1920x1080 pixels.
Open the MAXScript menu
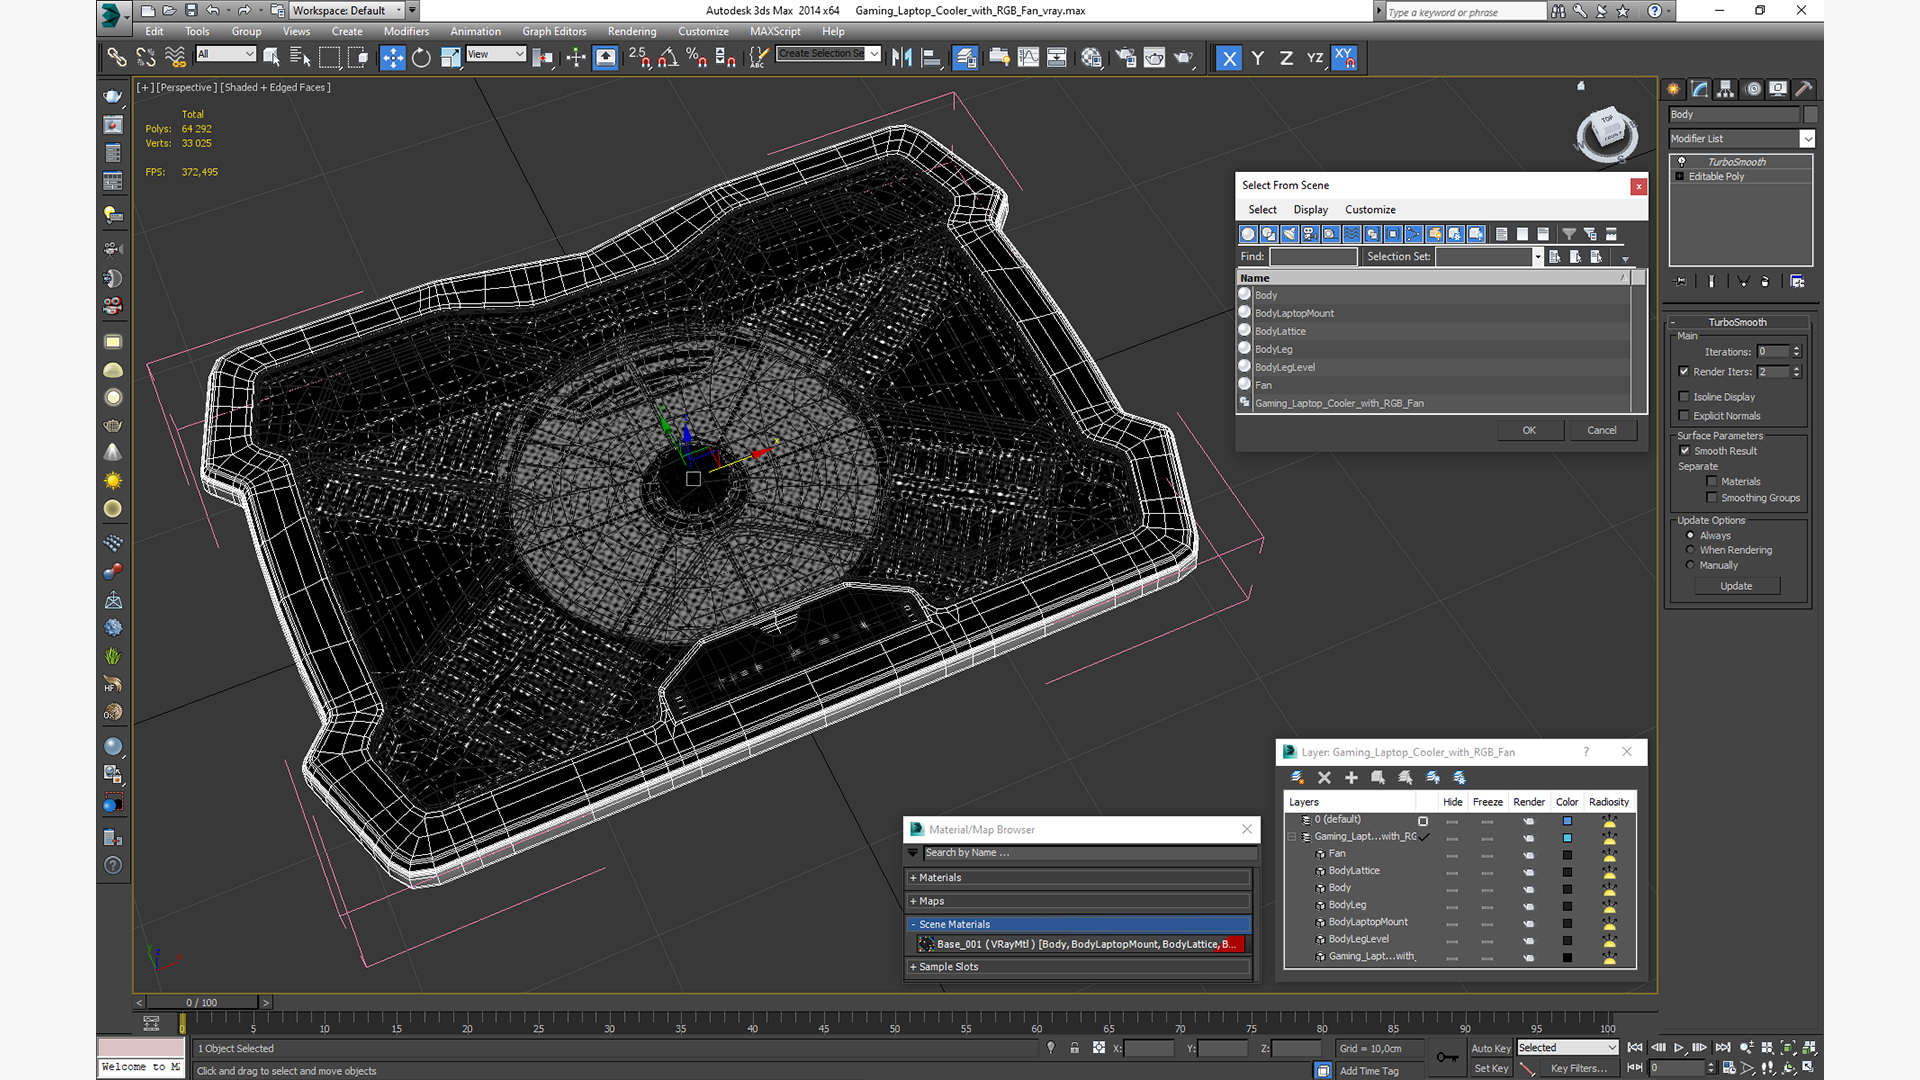click(775, 32)
